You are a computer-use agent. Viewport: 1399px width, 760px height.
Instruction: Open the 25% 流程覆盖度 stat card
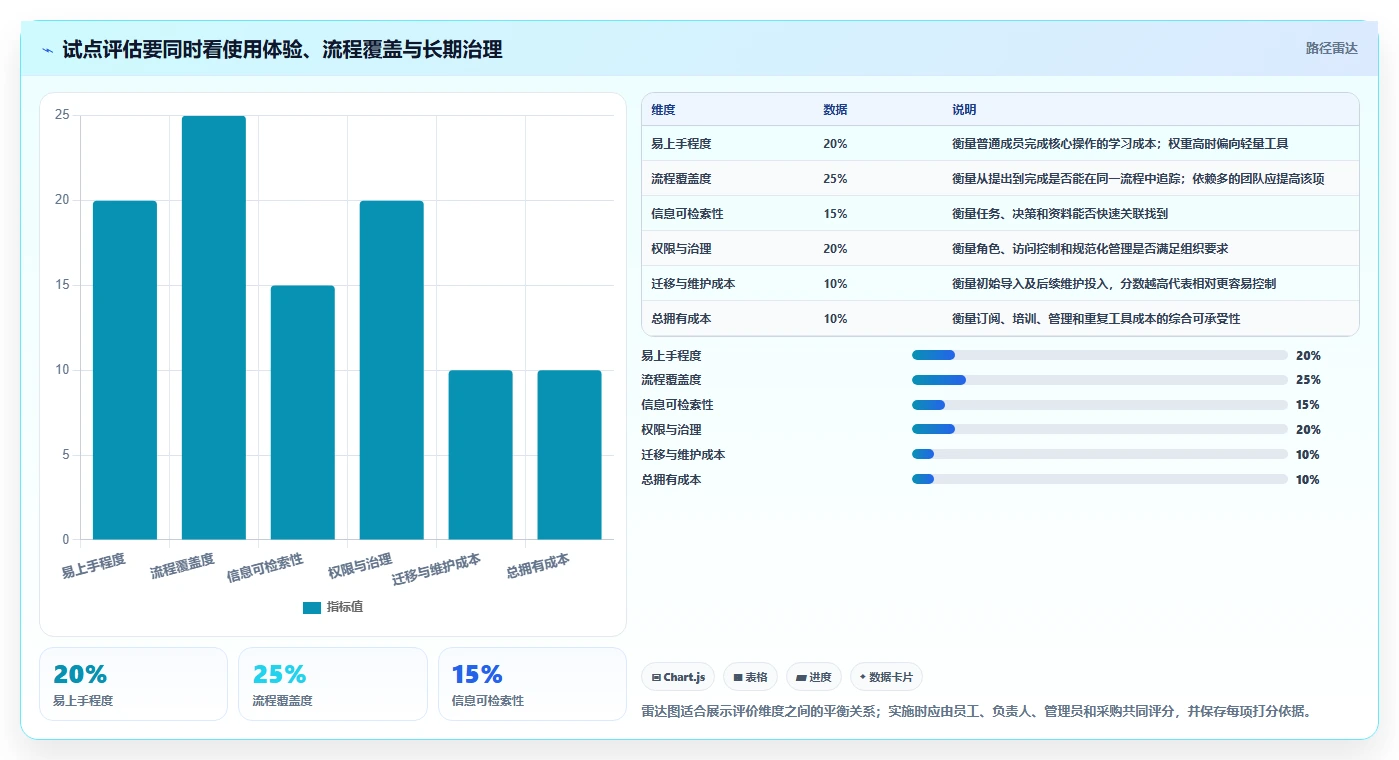point(333,684)
